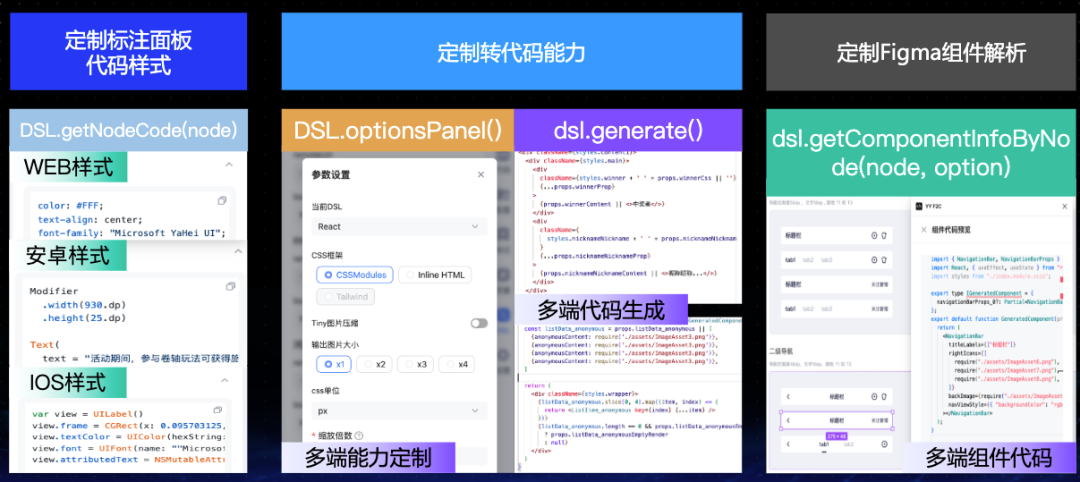Click the 当前DSL label
The height and width of the screenshot is (482, 1080).
point(328,207)
